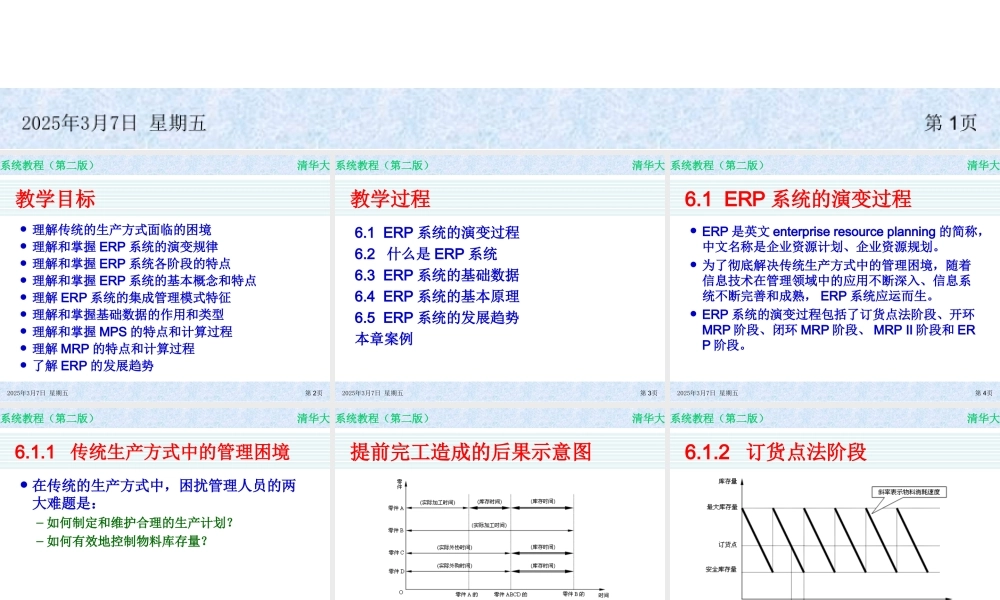Select sub-bullet 如何有效地控制物料库存量？

point(127,541)
